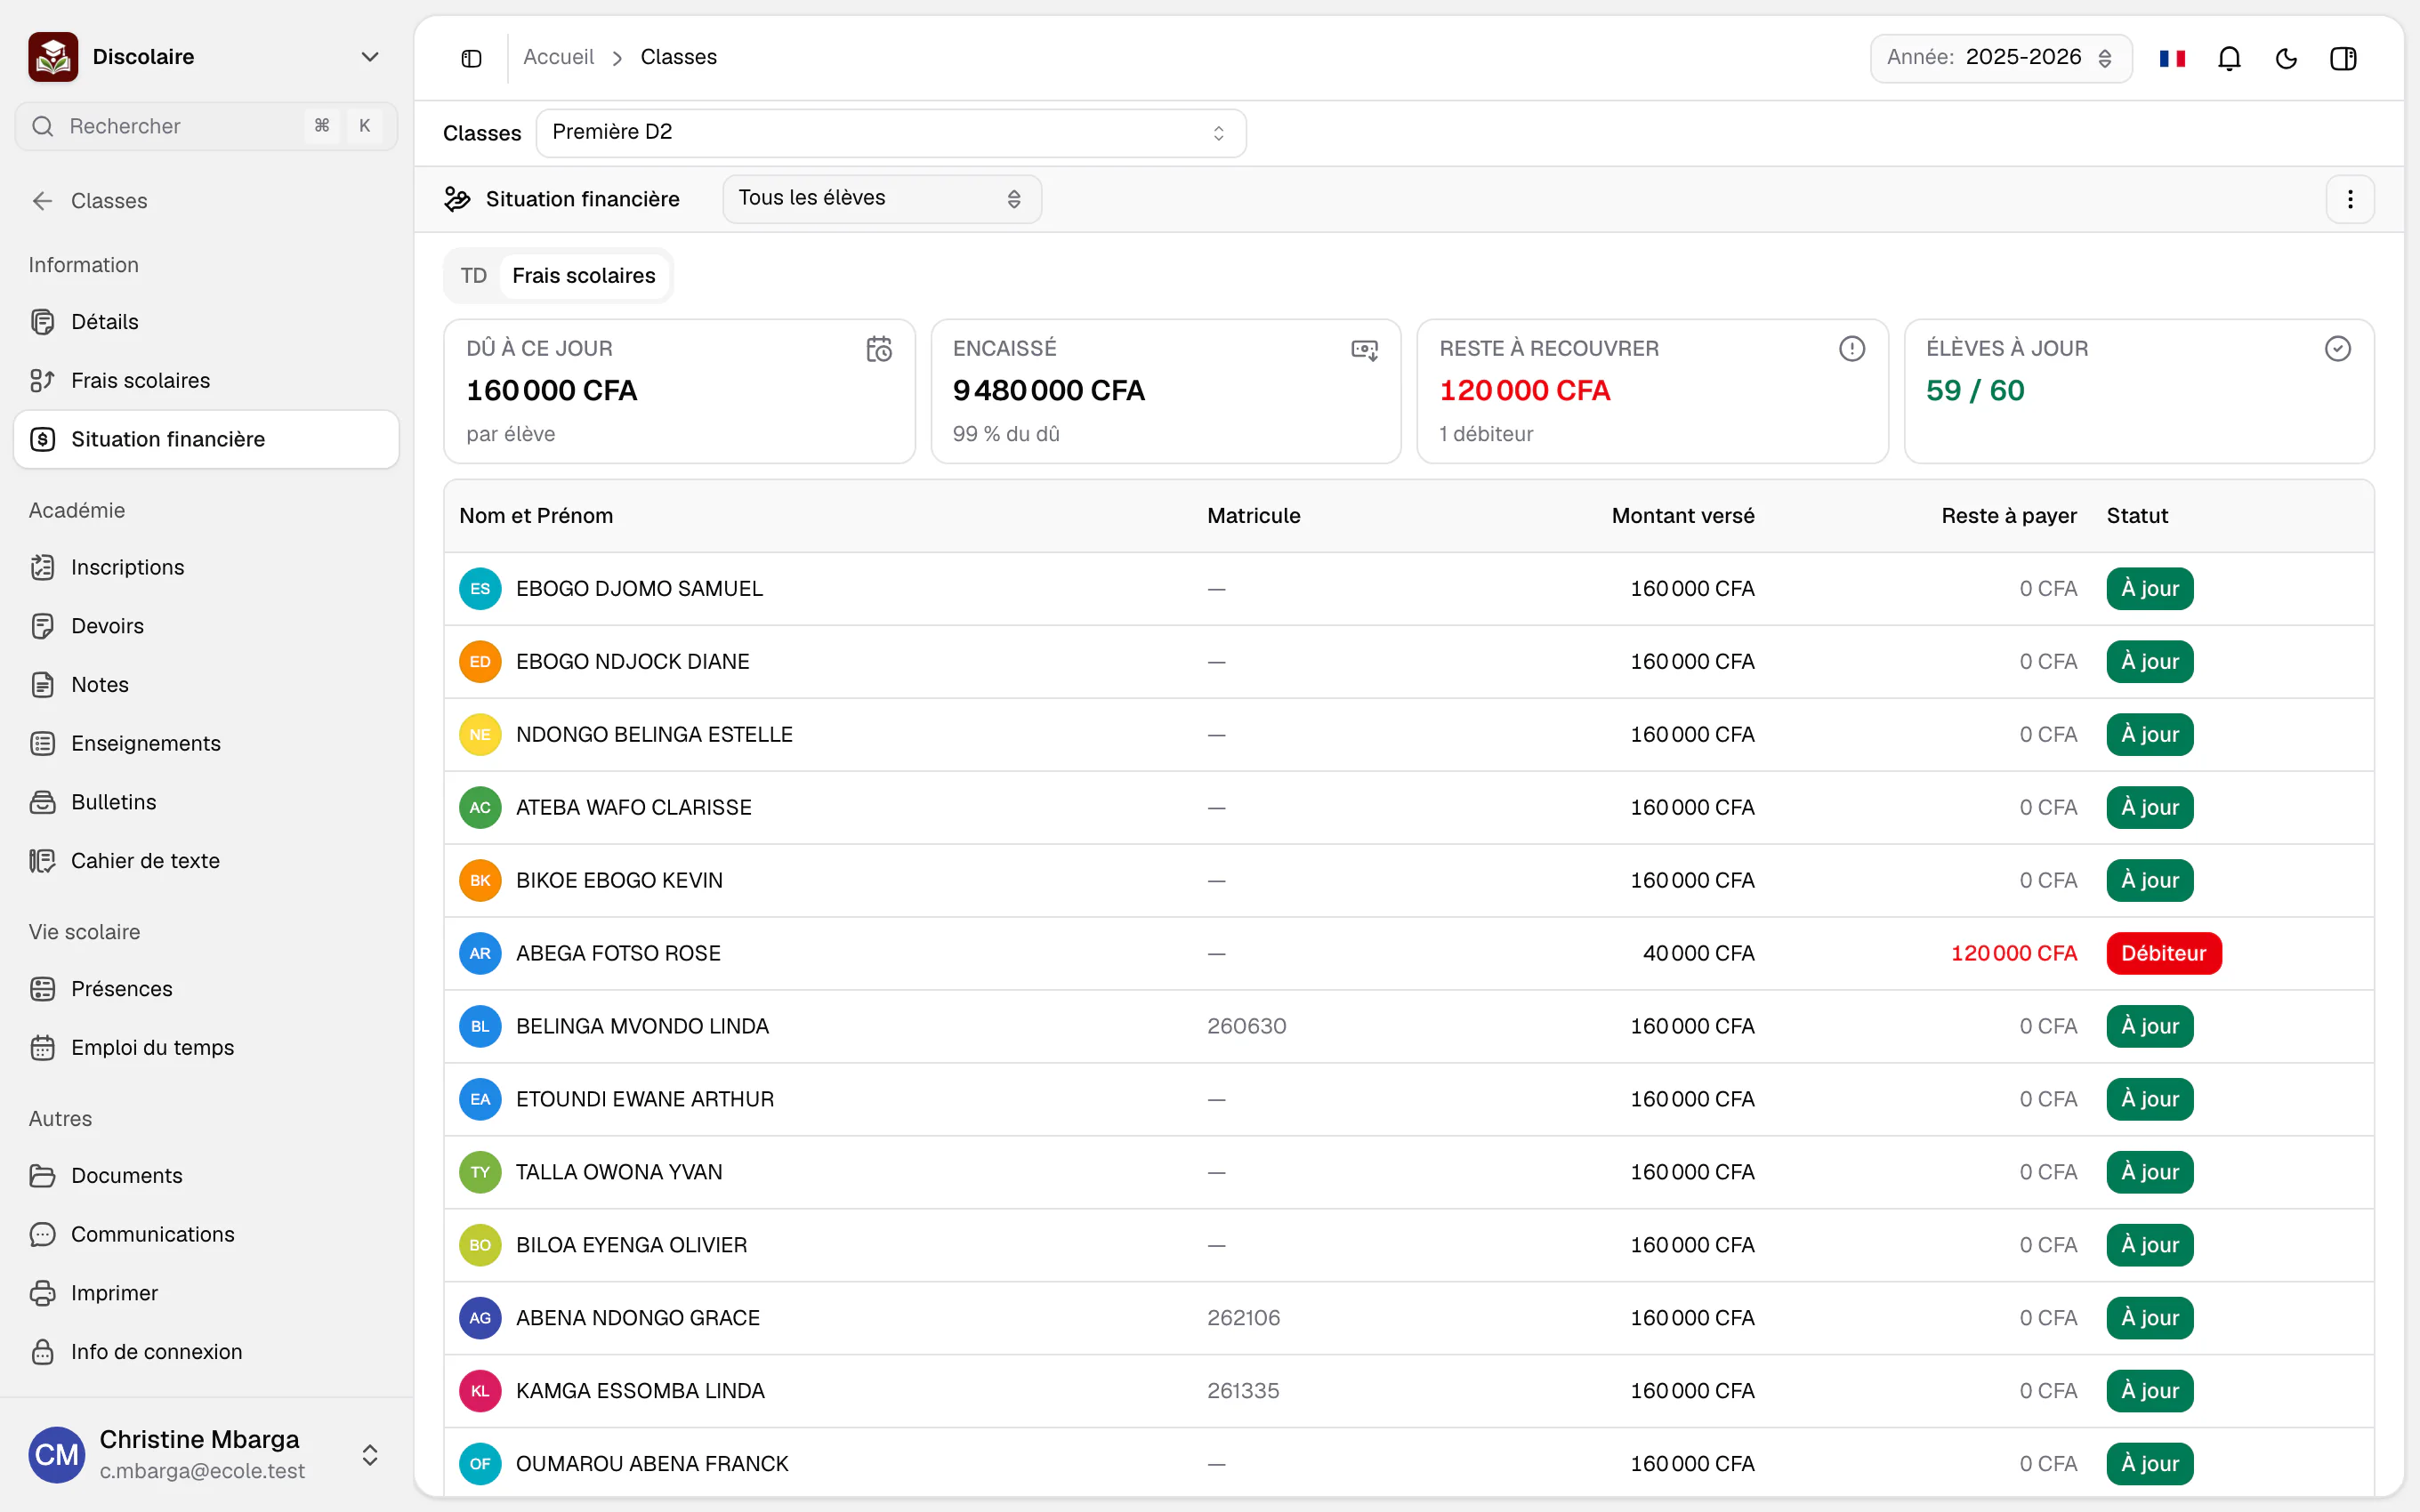2420x1512 pixels.
Task: Go to Devoirs section
Action: [x=206, y=626]
